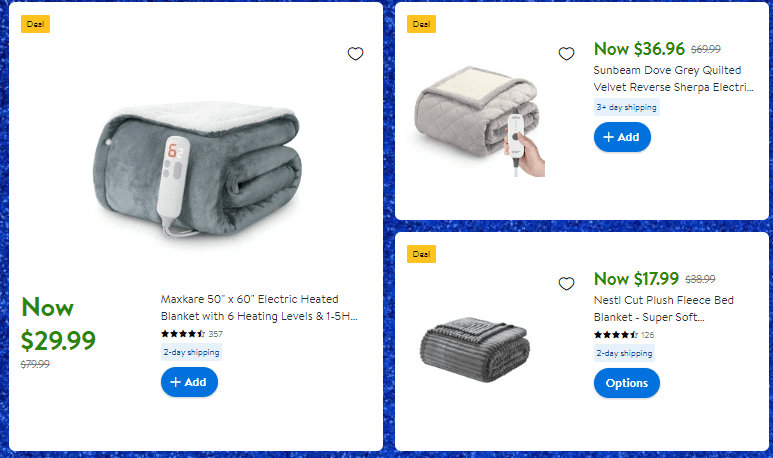Click the 3+ day shipping tag on Sunbeam
Viewport: 773px width, 458px height.
coord(627,107)
